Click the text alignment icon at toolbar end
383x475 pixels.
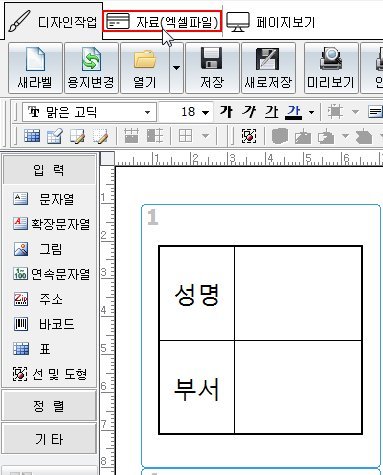click(375, 112)
